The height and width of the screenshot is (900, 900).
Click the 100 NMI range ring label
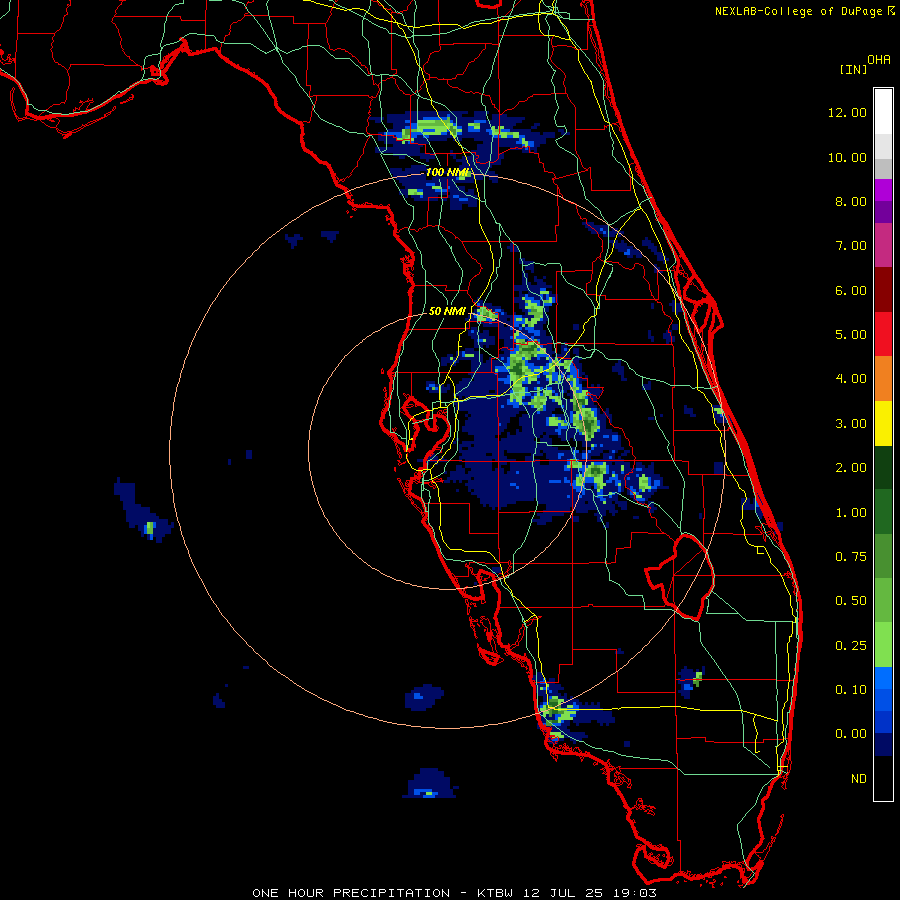point(447,172)
